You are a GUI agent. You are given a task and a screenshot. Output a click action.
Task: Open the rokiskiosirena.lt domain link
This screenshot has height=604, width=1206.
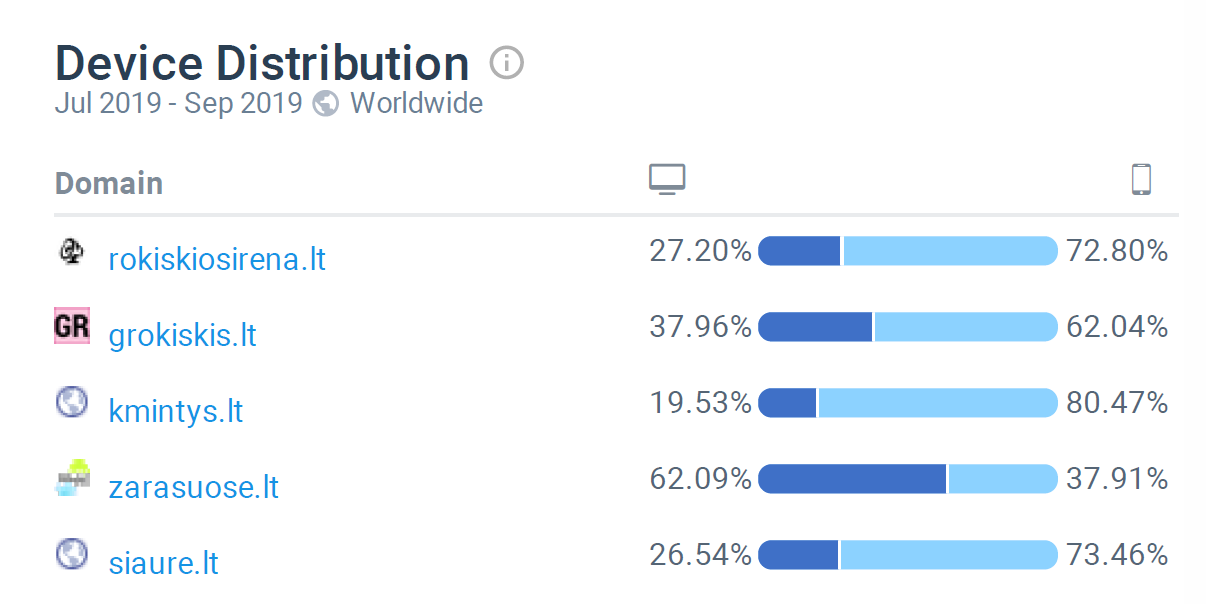click(x=217, y=259)
